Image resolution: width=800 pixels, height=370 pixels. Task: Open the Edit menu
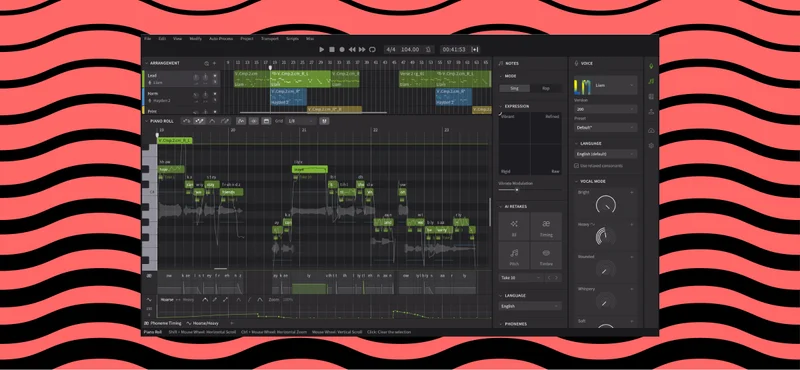click(162, 39)
